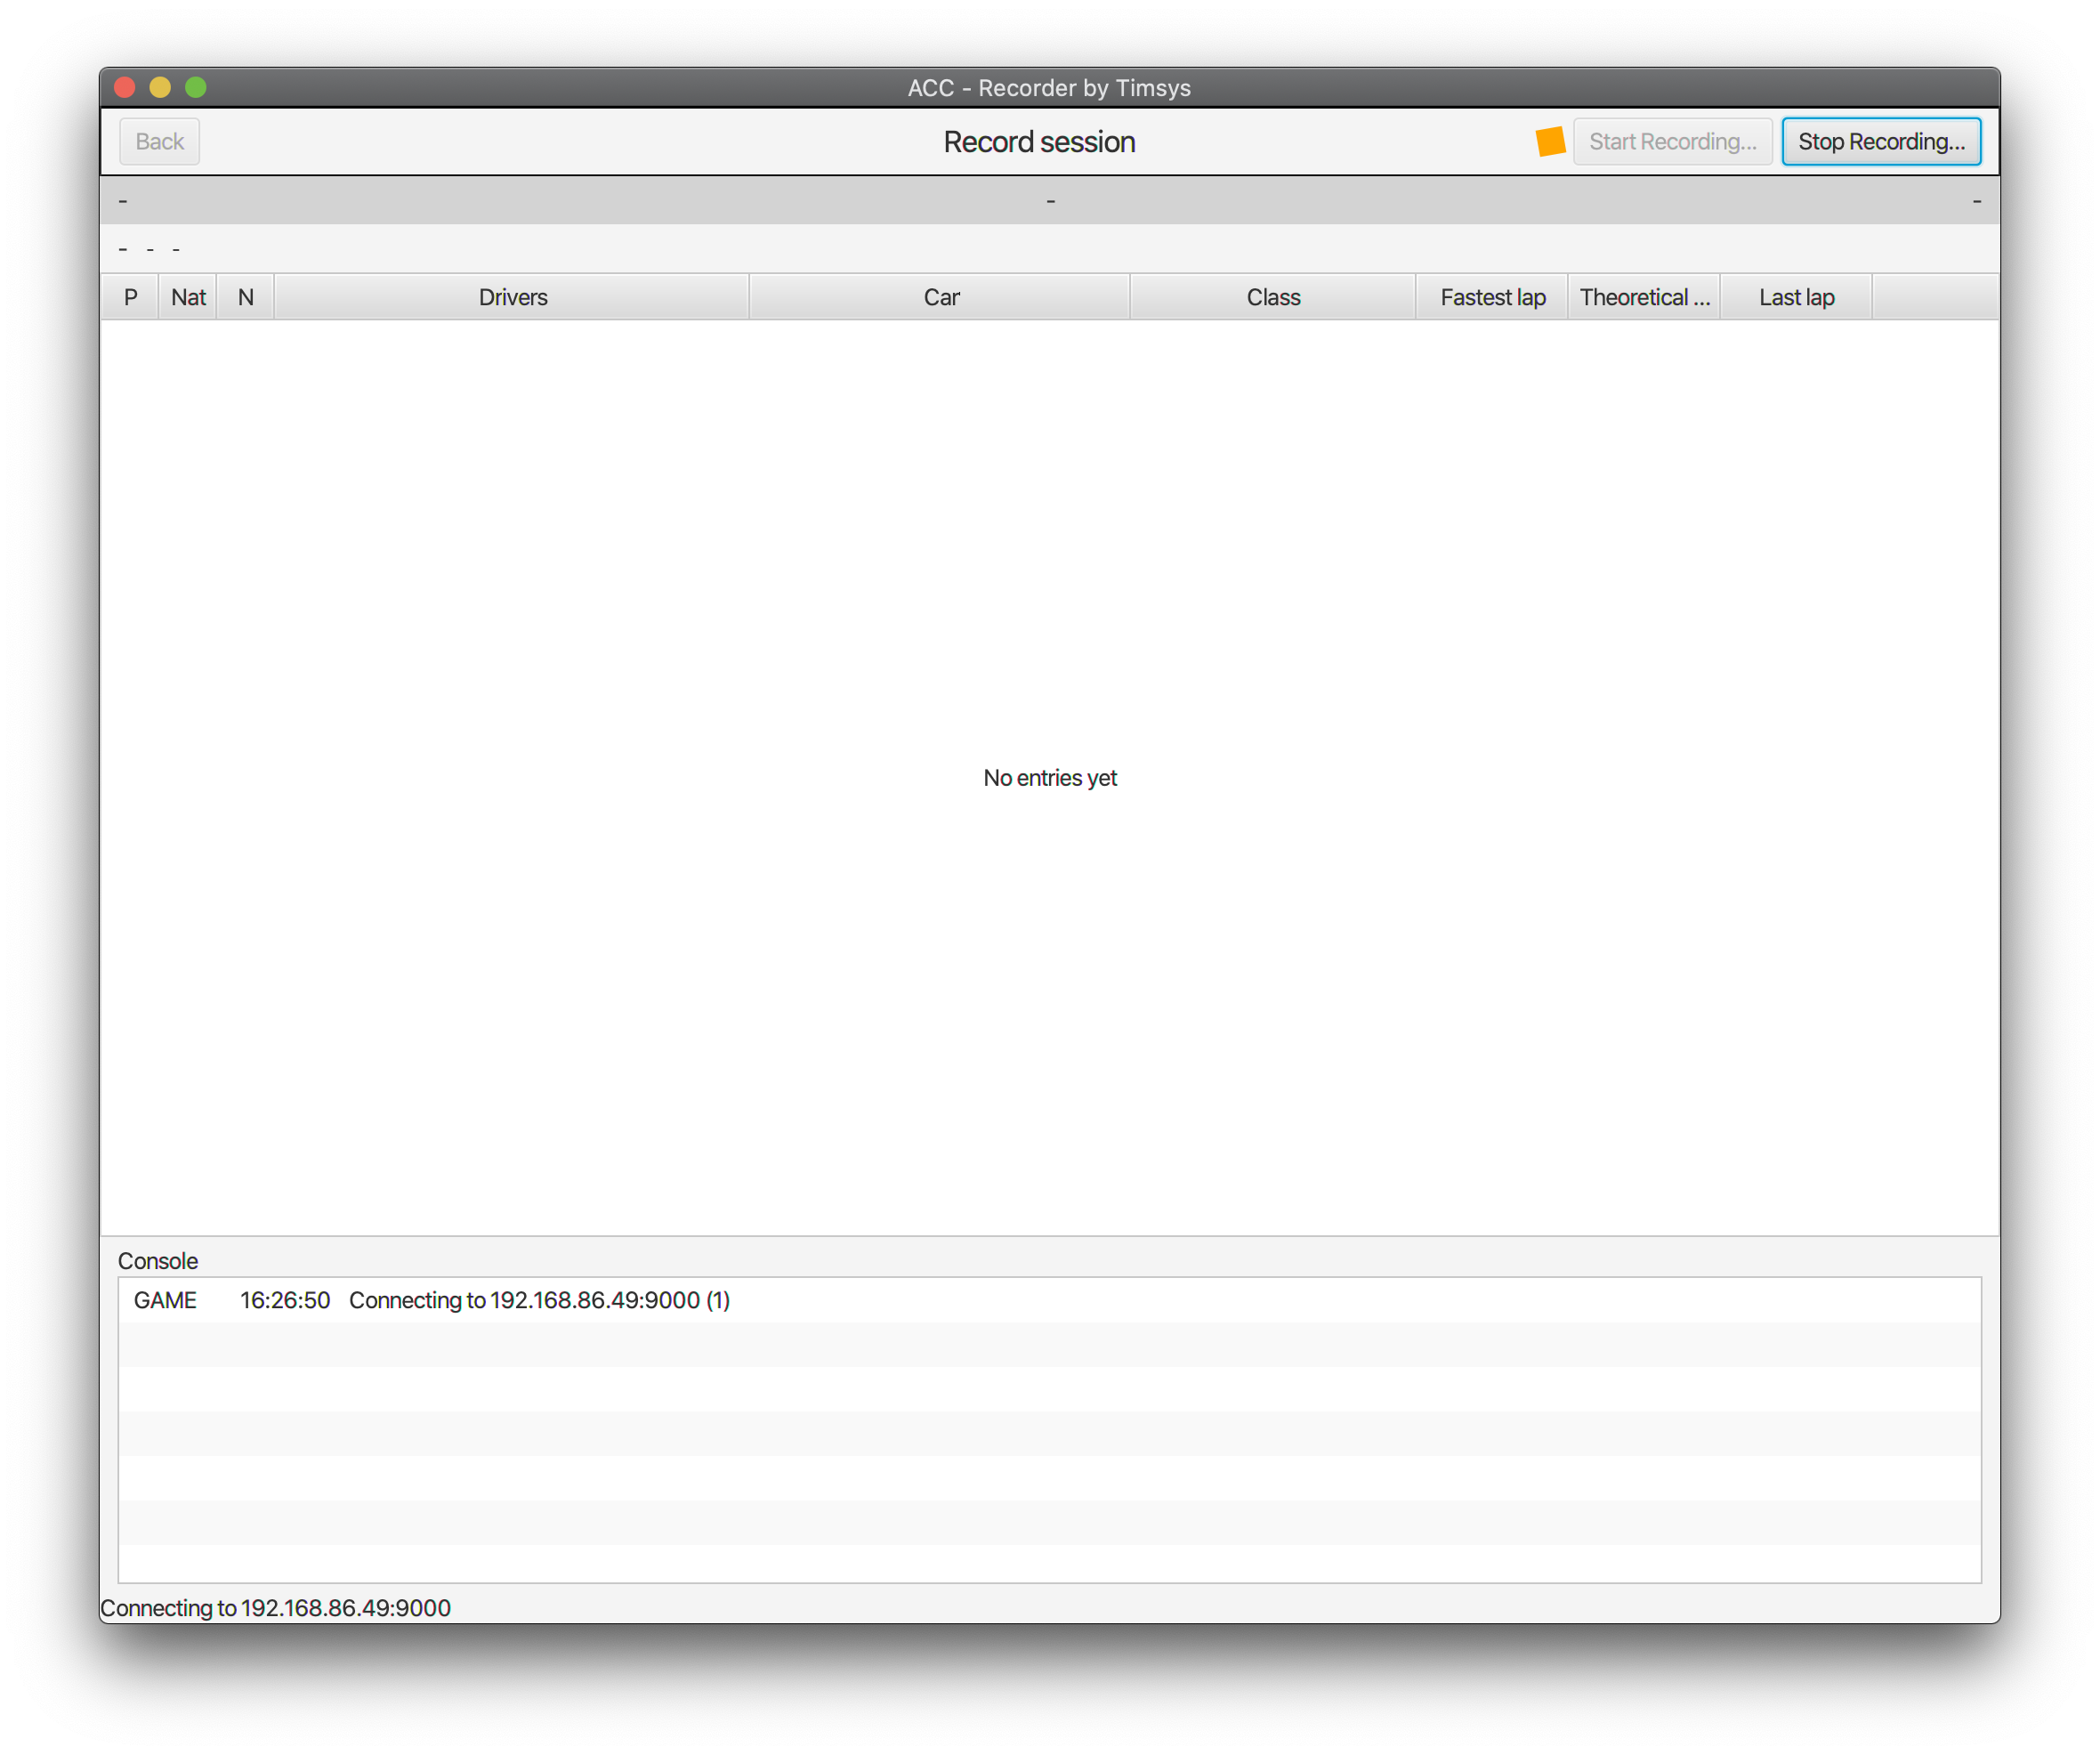Click the status bar 'Connecting to 192.168.86.49:9000' text
Screen dimensions: 2100x1755
(x=276, y=1608)
